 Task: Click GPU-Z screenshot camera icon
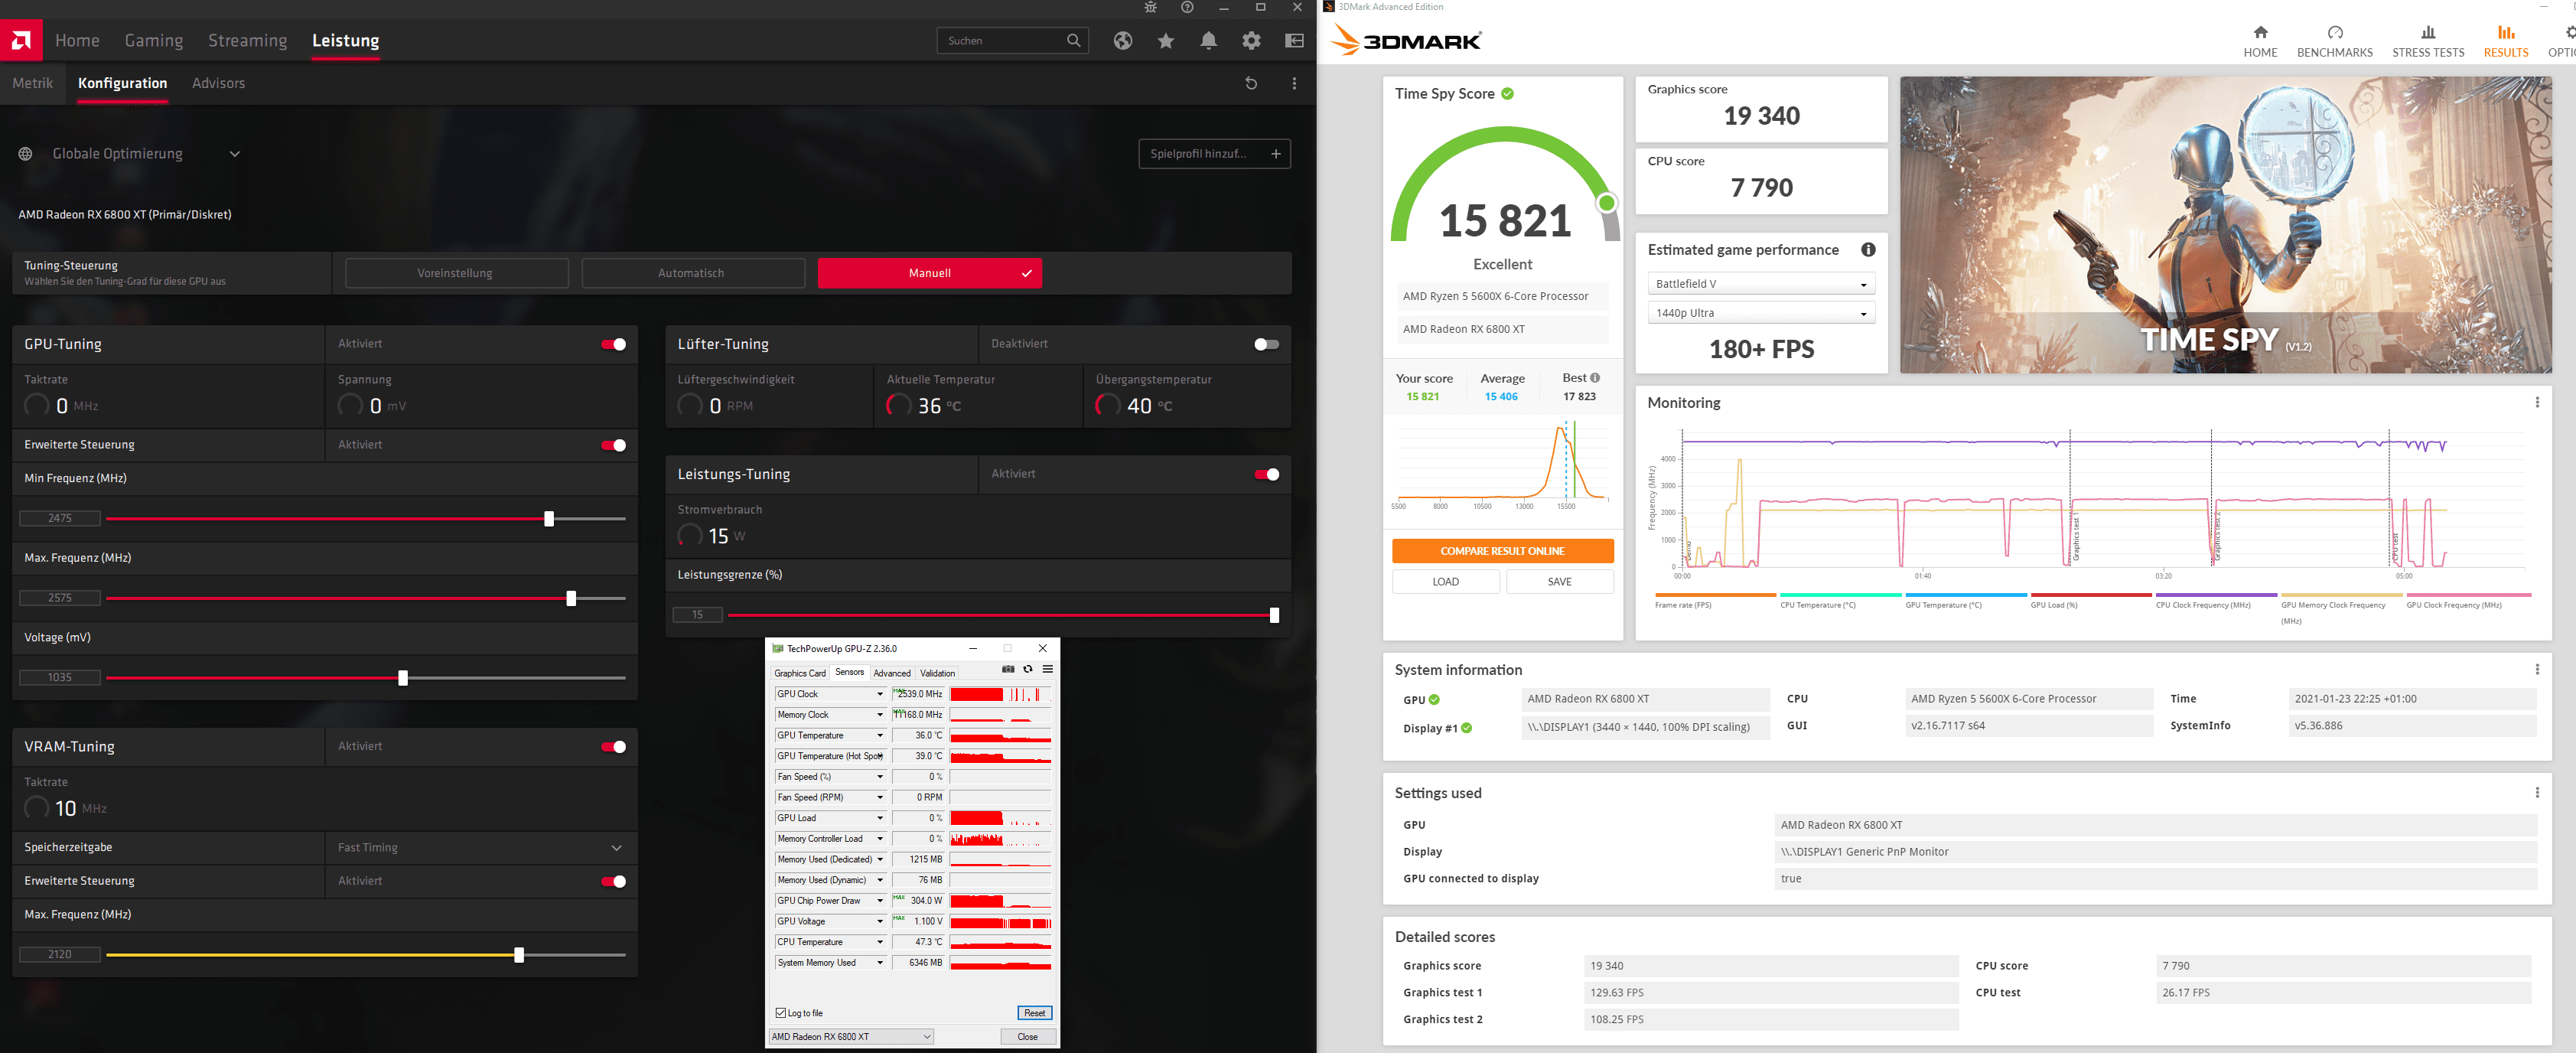pyautogui.click(x=1008, y=669)
